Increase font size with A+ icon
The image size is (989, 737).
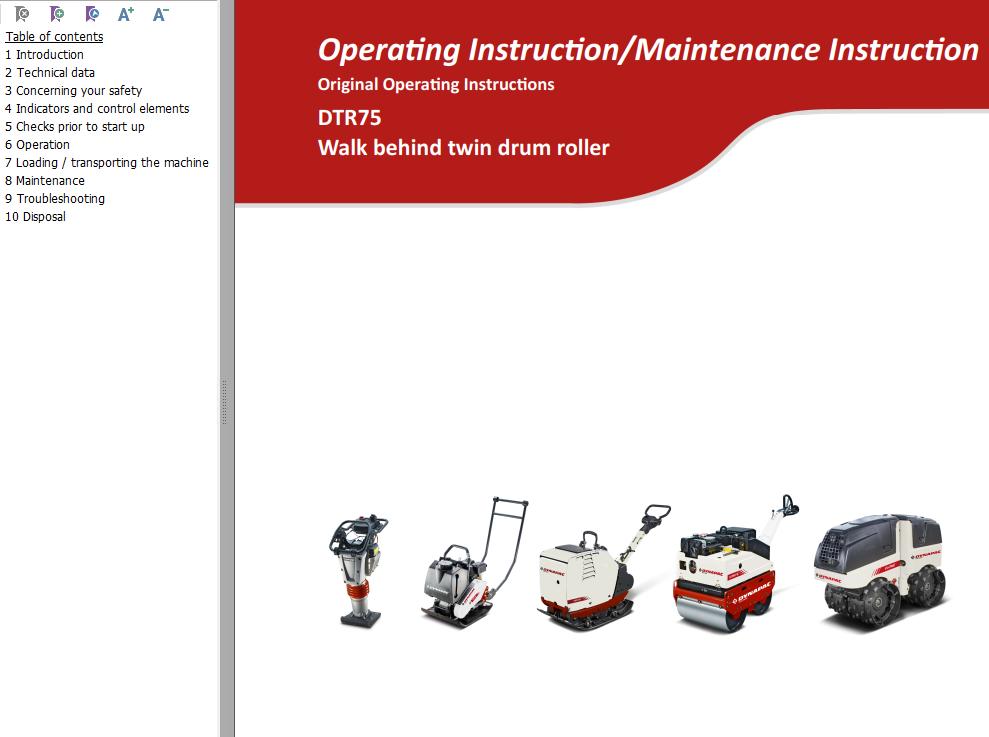pos(126,14)
